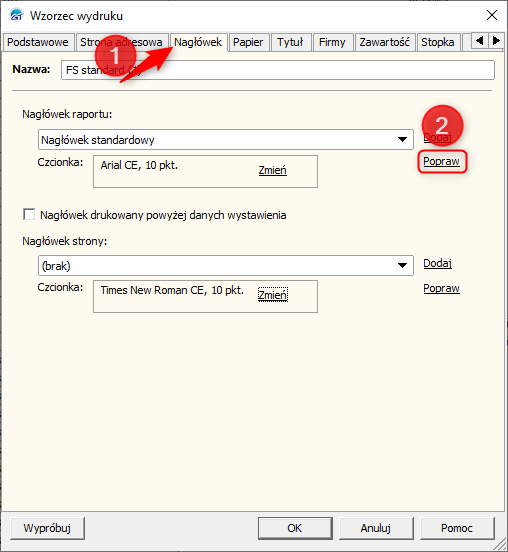The image size is (508, 552).
Task: Click Popraw next to Nagłówek strony
Action: 441,288
